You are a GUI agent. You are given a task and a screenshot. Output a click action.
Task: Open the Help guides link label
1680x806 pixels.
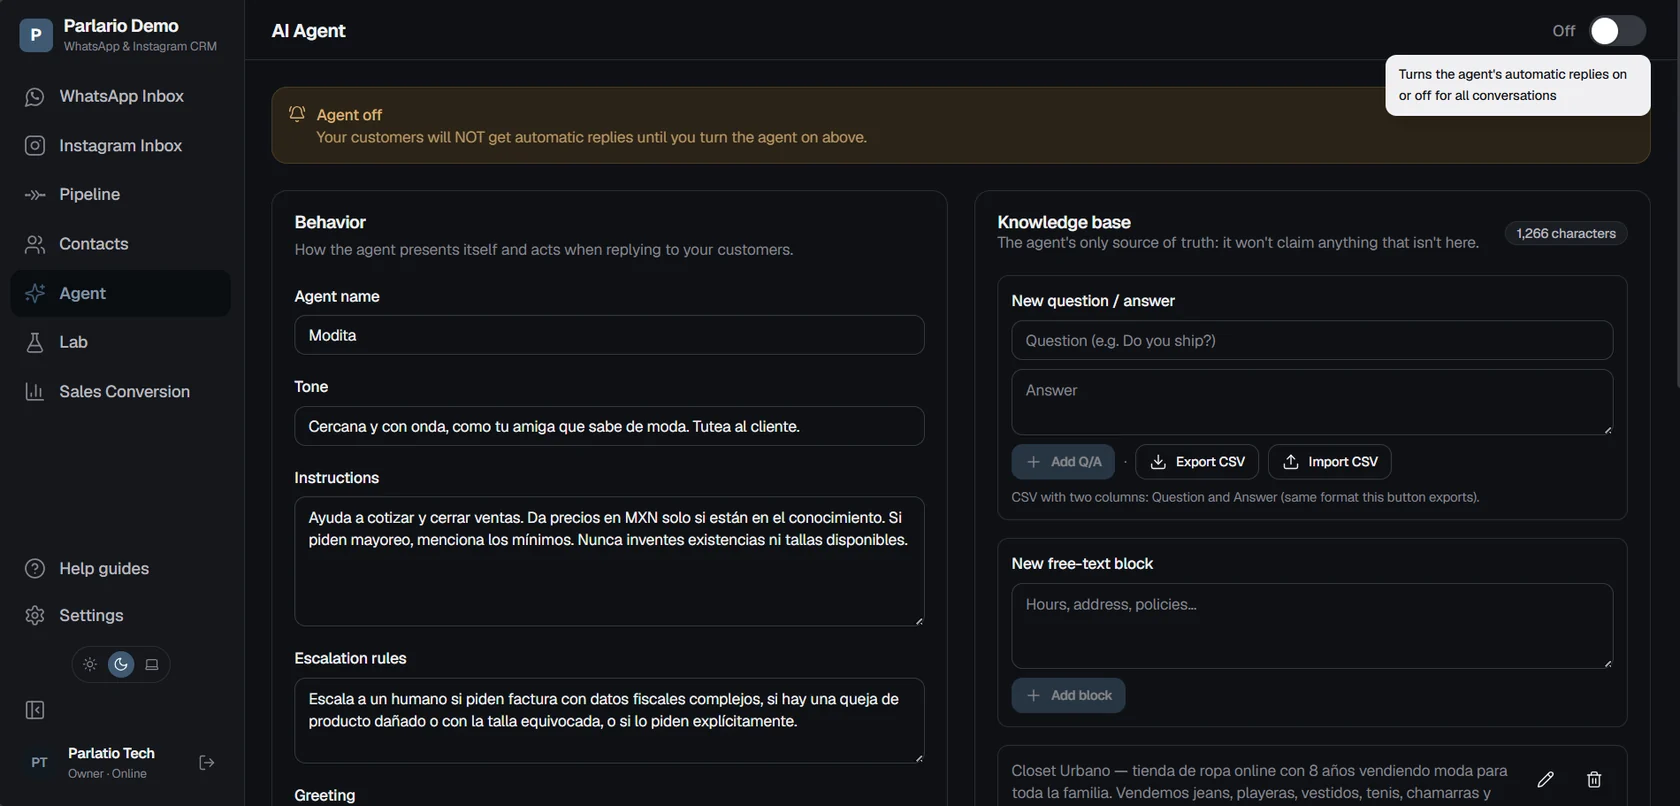pos(104,569)
